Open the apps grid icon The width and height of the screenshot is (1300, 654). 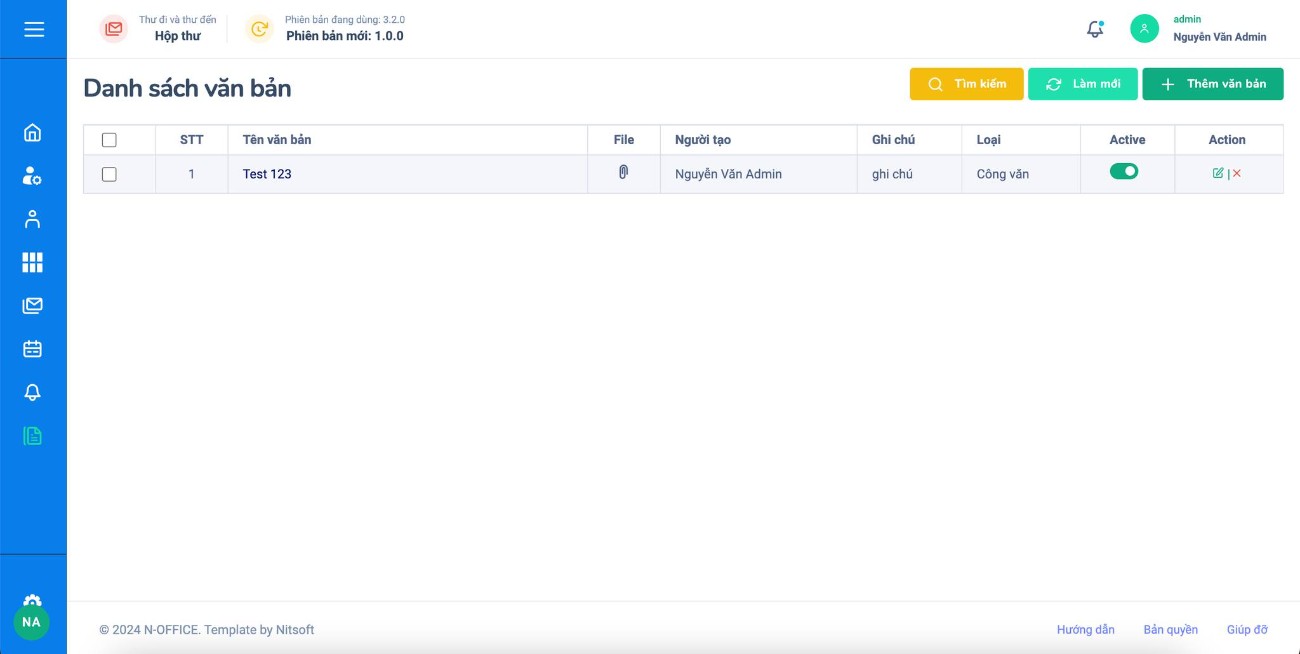(33, 263)
